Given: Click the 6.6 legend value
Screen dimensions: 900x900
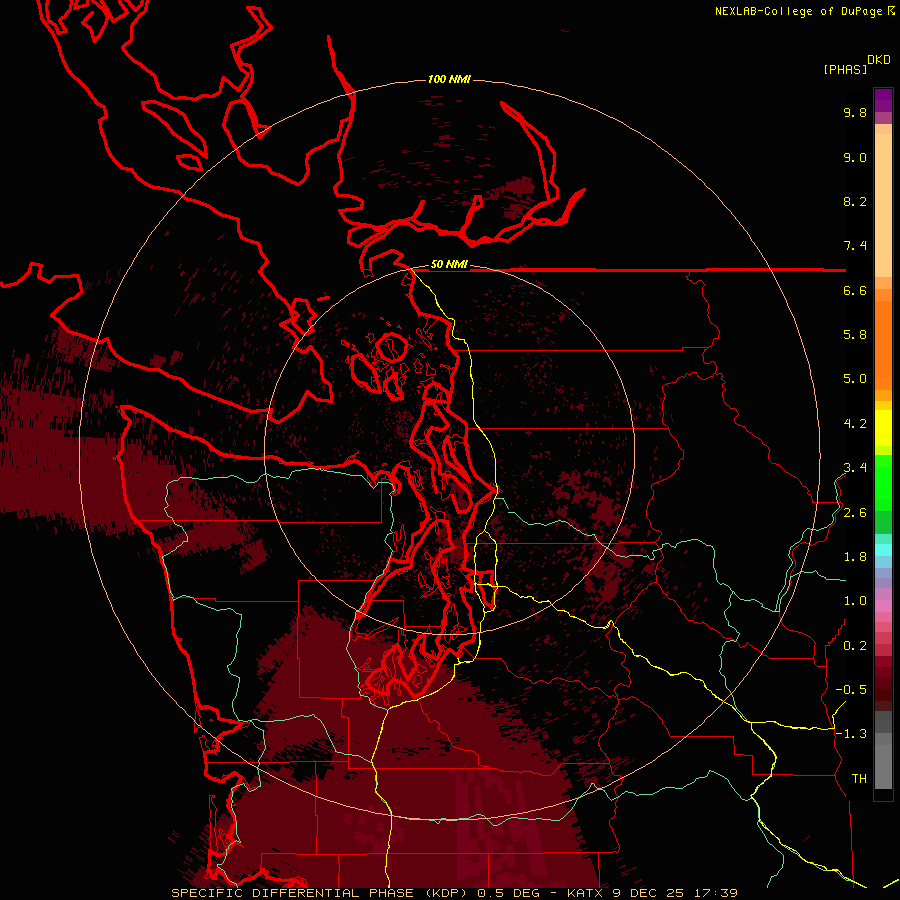Looking at the screenshot, I should 855,290.
